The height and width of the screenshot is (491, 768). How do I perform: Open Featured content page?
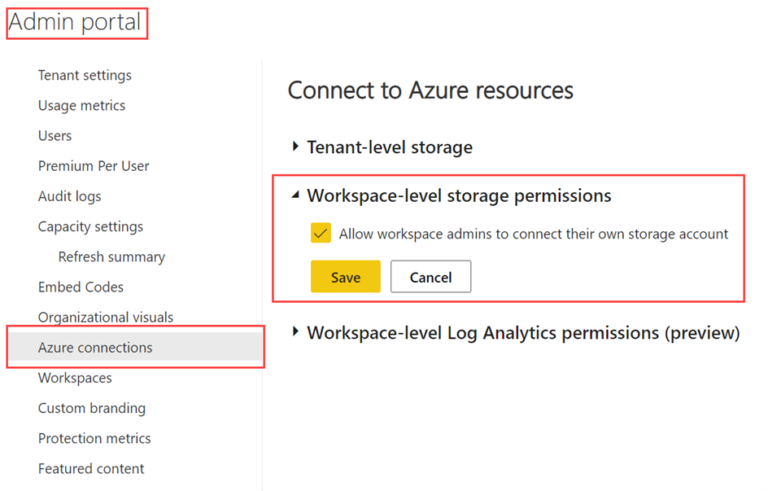click(x=91, y=469)
